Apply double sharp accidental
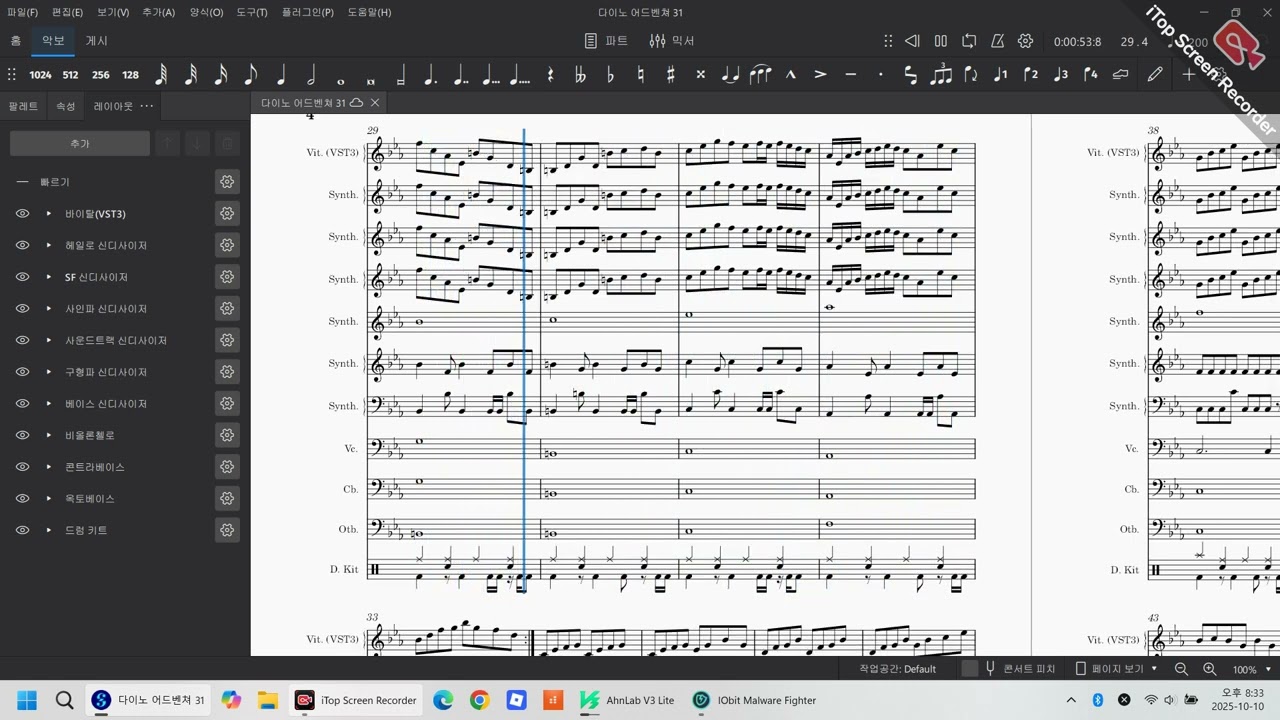The image size is (1280, 720). pos(700,74)
